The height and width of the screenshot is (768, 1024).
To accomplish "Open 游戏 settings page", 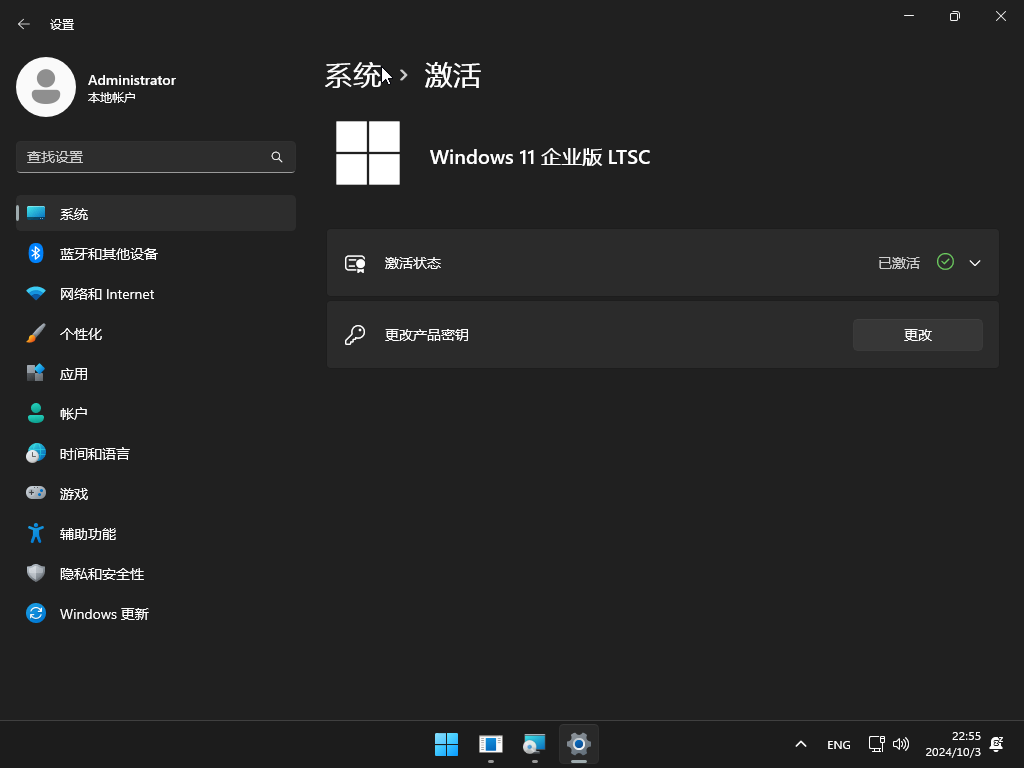I will pyautogui.click(x=155, y=494).
